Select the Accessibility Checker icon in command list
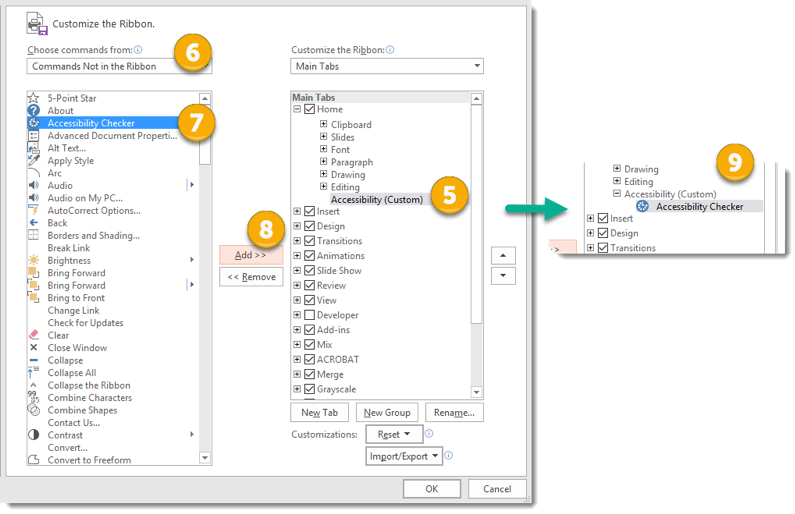This screenshot has height=514, width=795. pos(34,123)
